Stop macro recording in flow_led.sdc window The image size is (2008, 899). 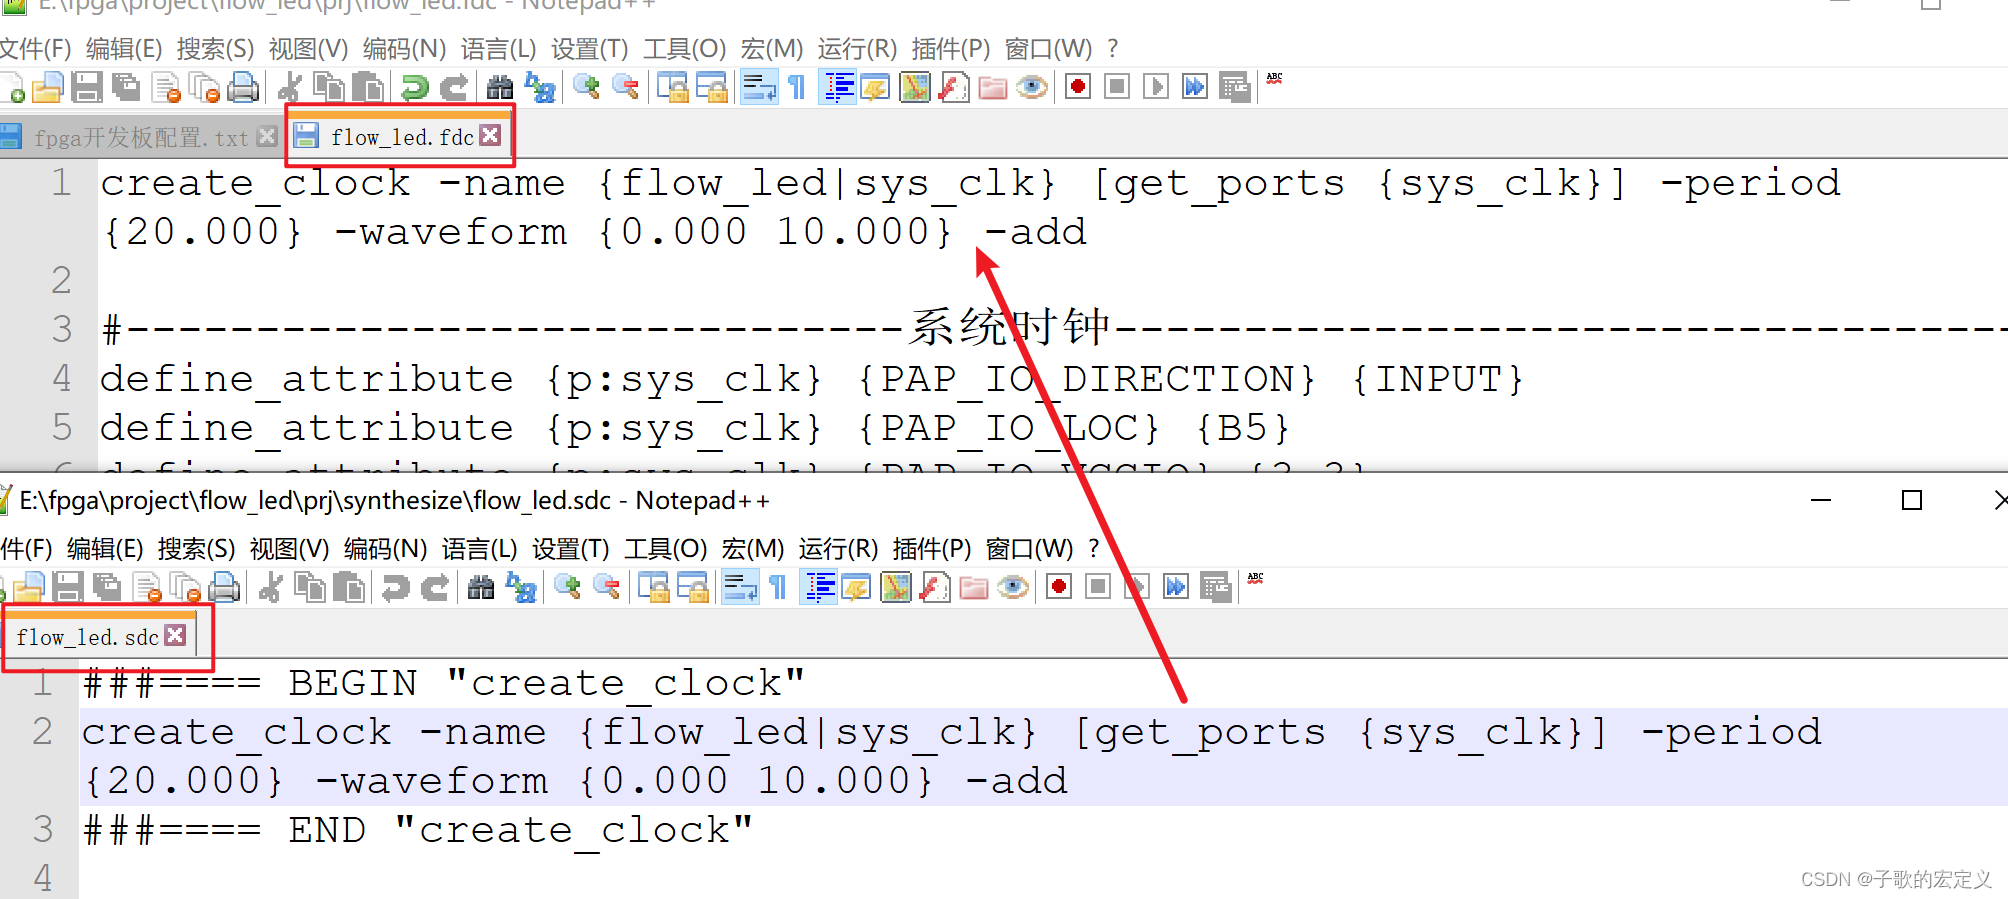click(1098, 586)
